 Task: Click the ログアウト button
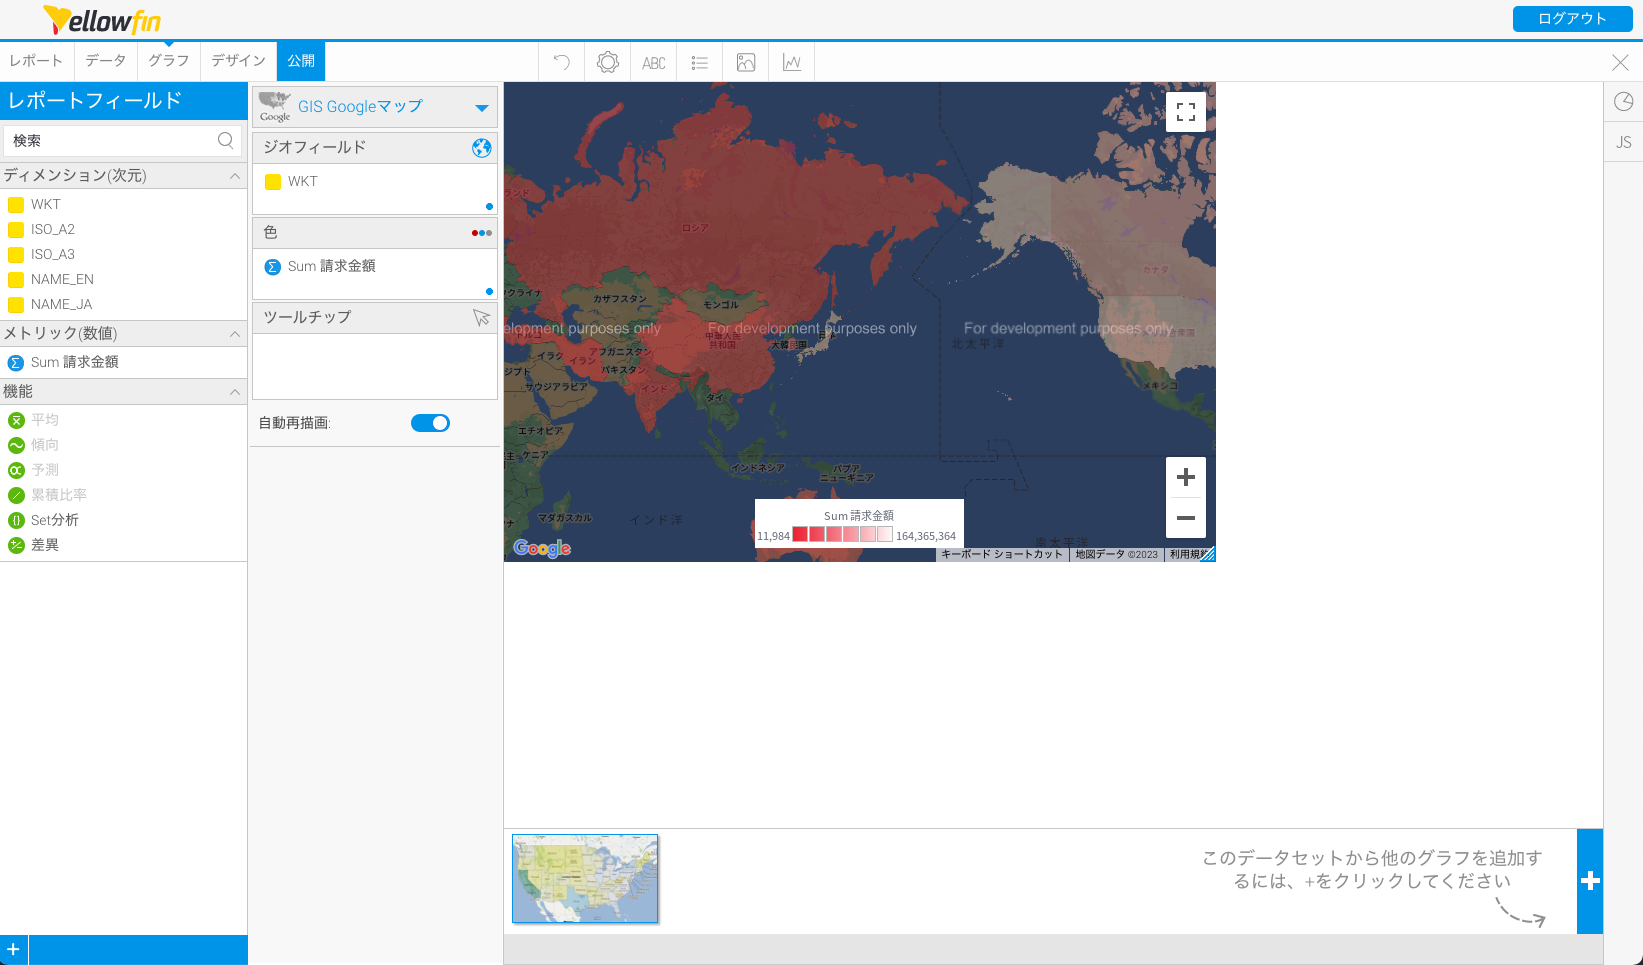1572,19
